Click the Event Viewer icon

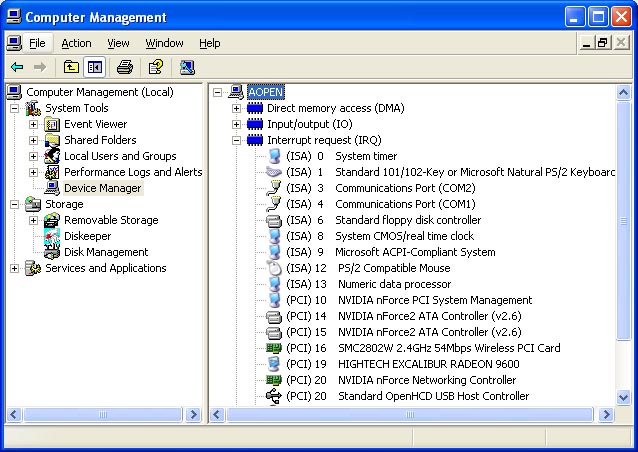coord(52,124)
